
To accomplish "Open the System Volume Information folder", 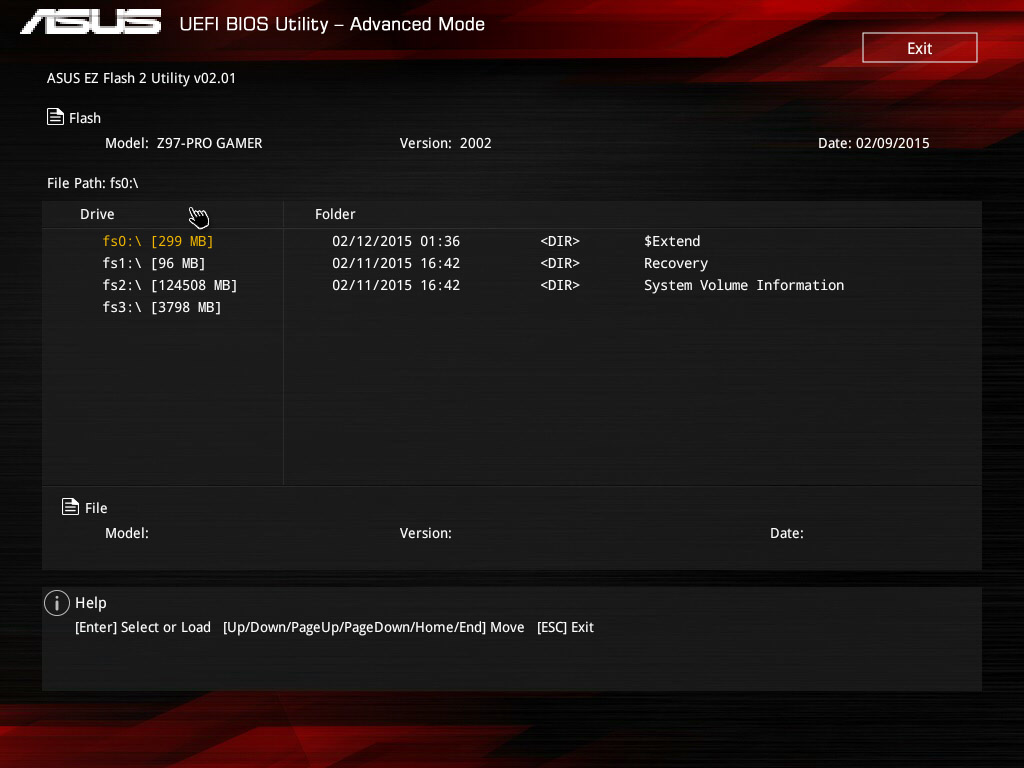I will (x=744, y=285).
